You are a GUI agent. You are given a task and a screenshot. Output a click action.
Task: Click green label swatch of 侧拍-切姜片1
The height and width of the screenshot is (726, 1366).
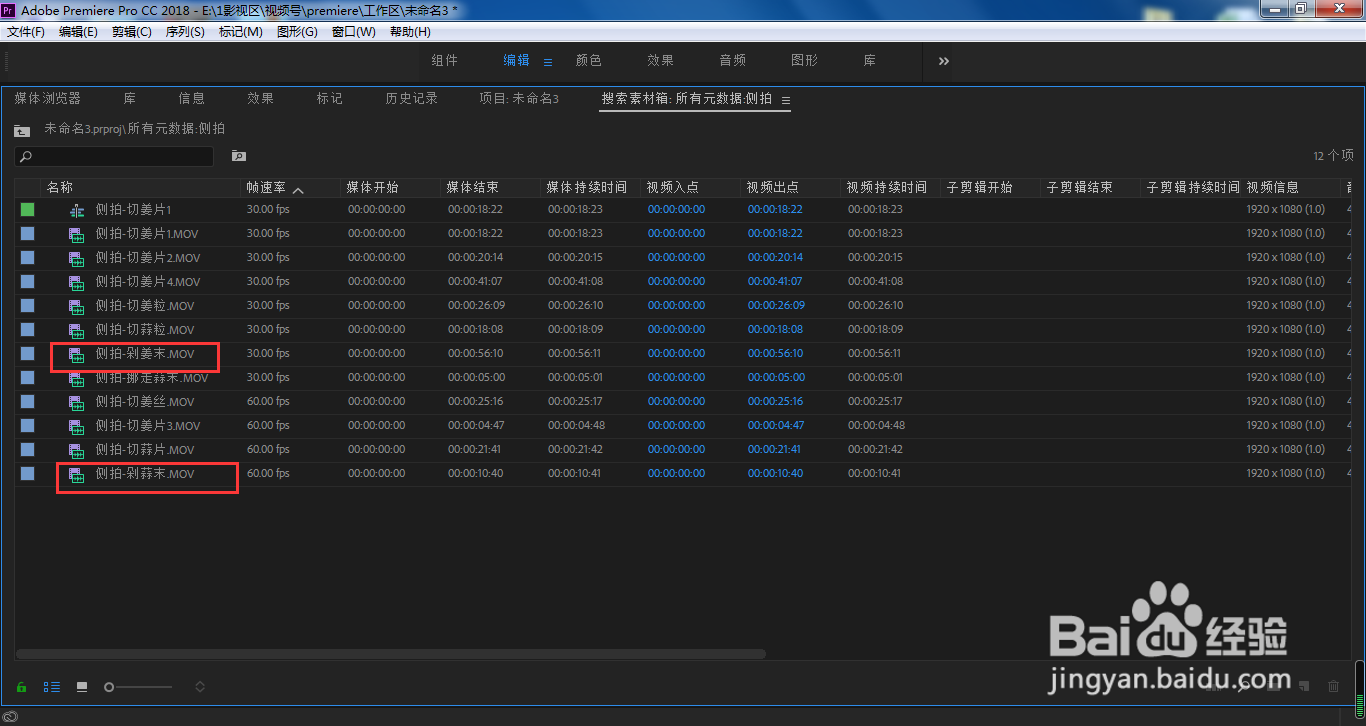point(27,210)
